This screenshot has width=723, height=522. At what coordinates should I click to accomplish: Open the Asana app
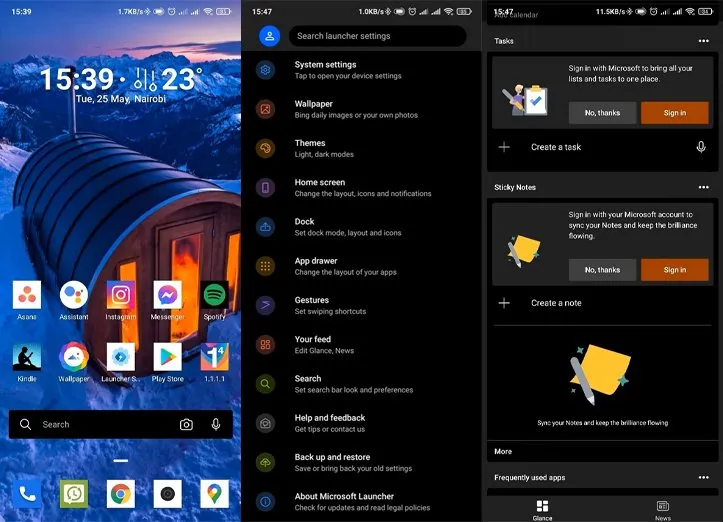[27, 295]
